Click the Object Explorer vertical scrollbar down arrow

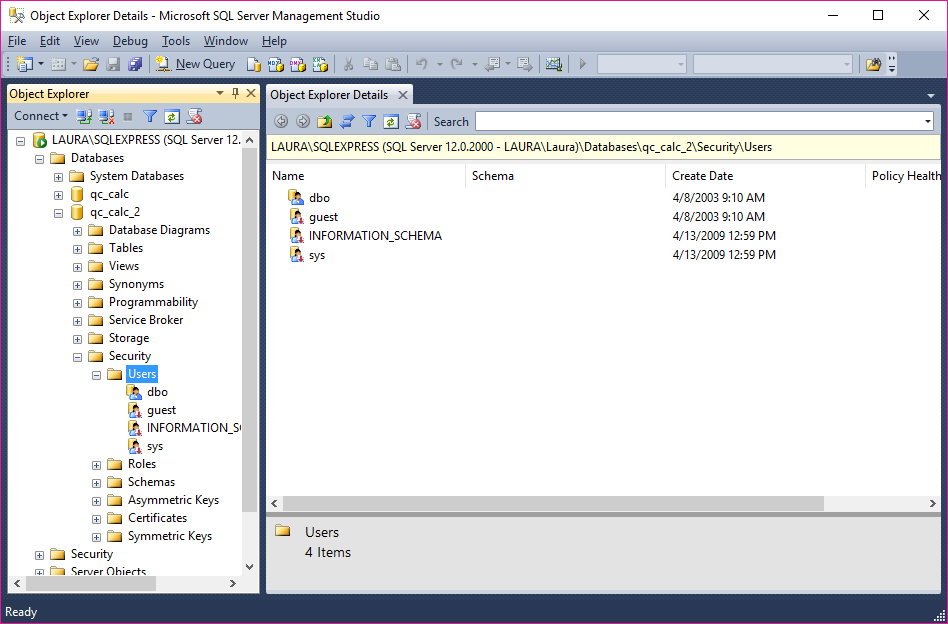tap(250, 567)
